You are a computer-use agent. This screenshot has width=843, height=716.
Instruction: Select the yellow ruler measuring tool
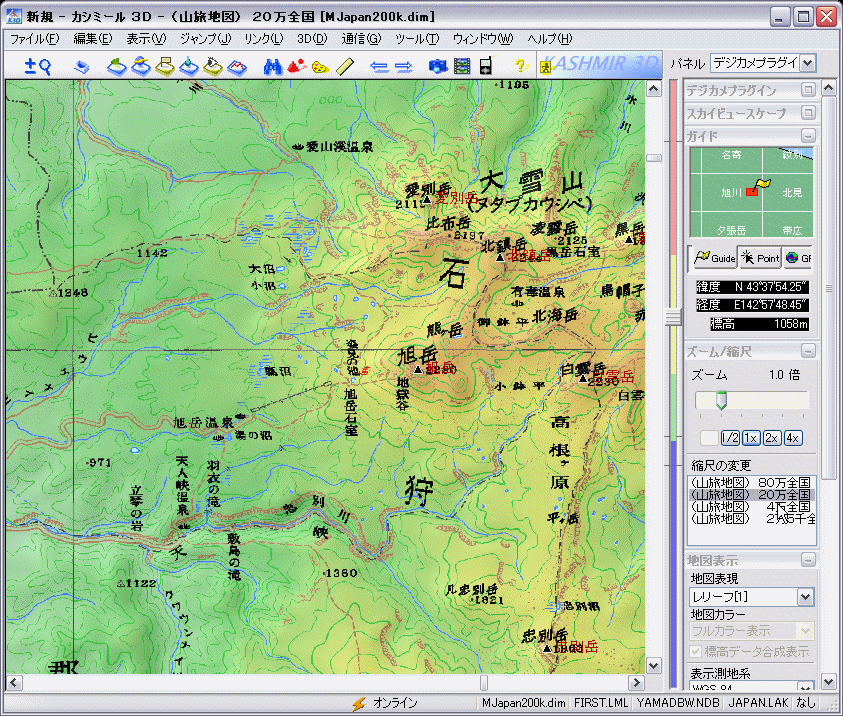point(345,66)
